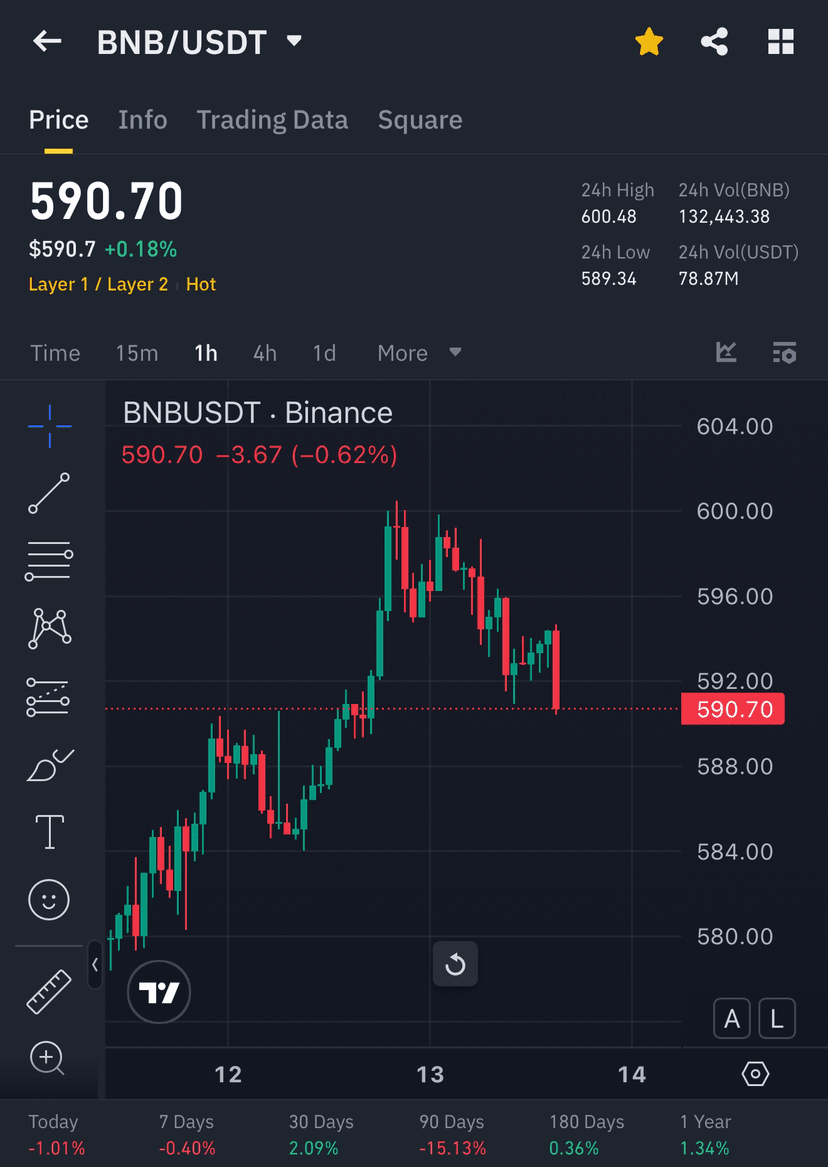Open the Square tab
Viewport: 828px width, 1167px height.
point(420,120)
